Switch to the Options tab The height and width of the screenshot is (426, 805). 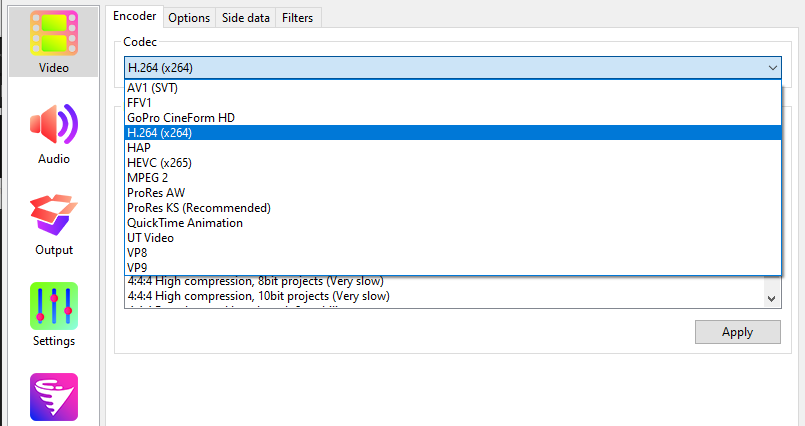point(189,18)
